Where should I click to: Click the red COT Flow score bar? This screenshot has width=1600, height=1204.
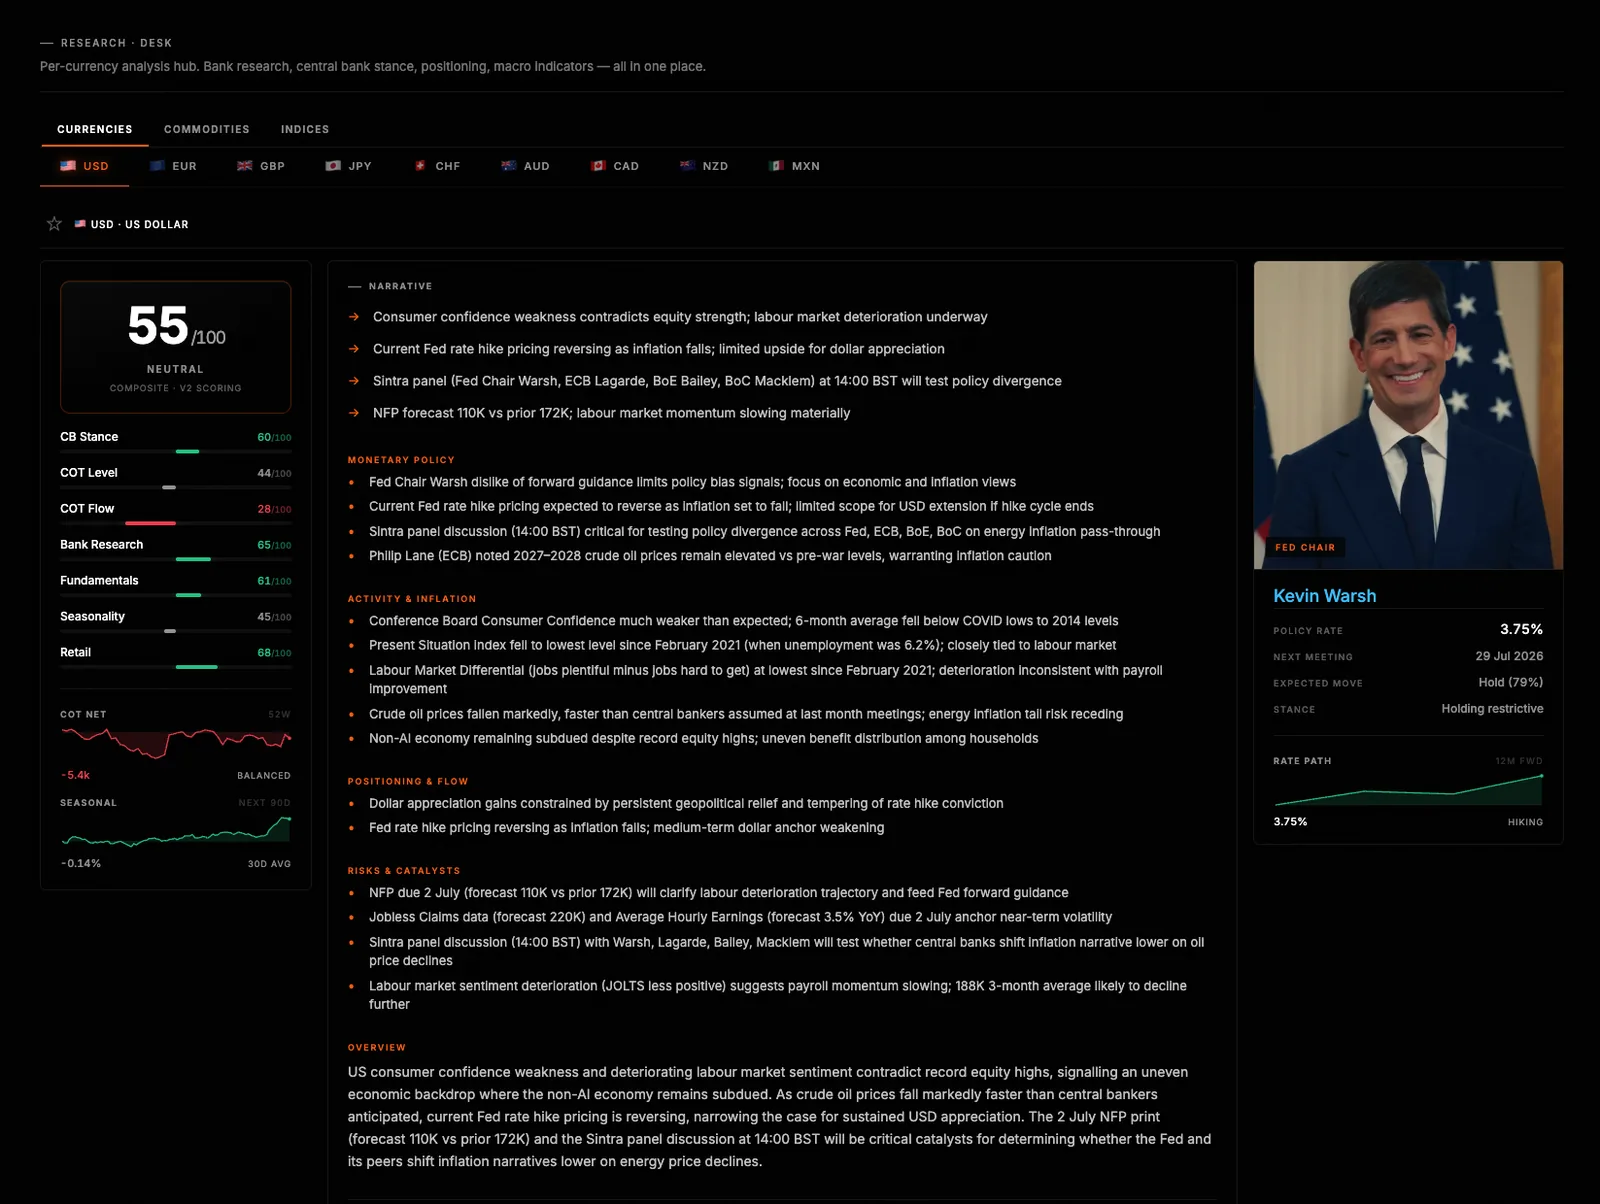150,523
